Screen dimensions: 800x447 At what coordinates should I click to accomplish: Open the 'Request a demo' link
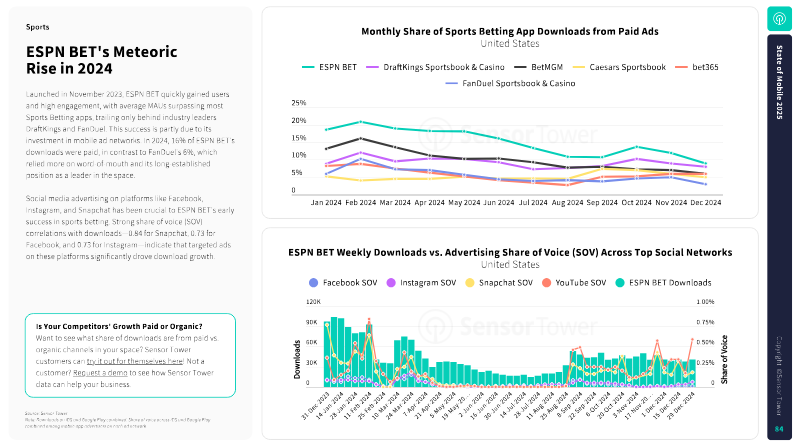coord(100,373)
